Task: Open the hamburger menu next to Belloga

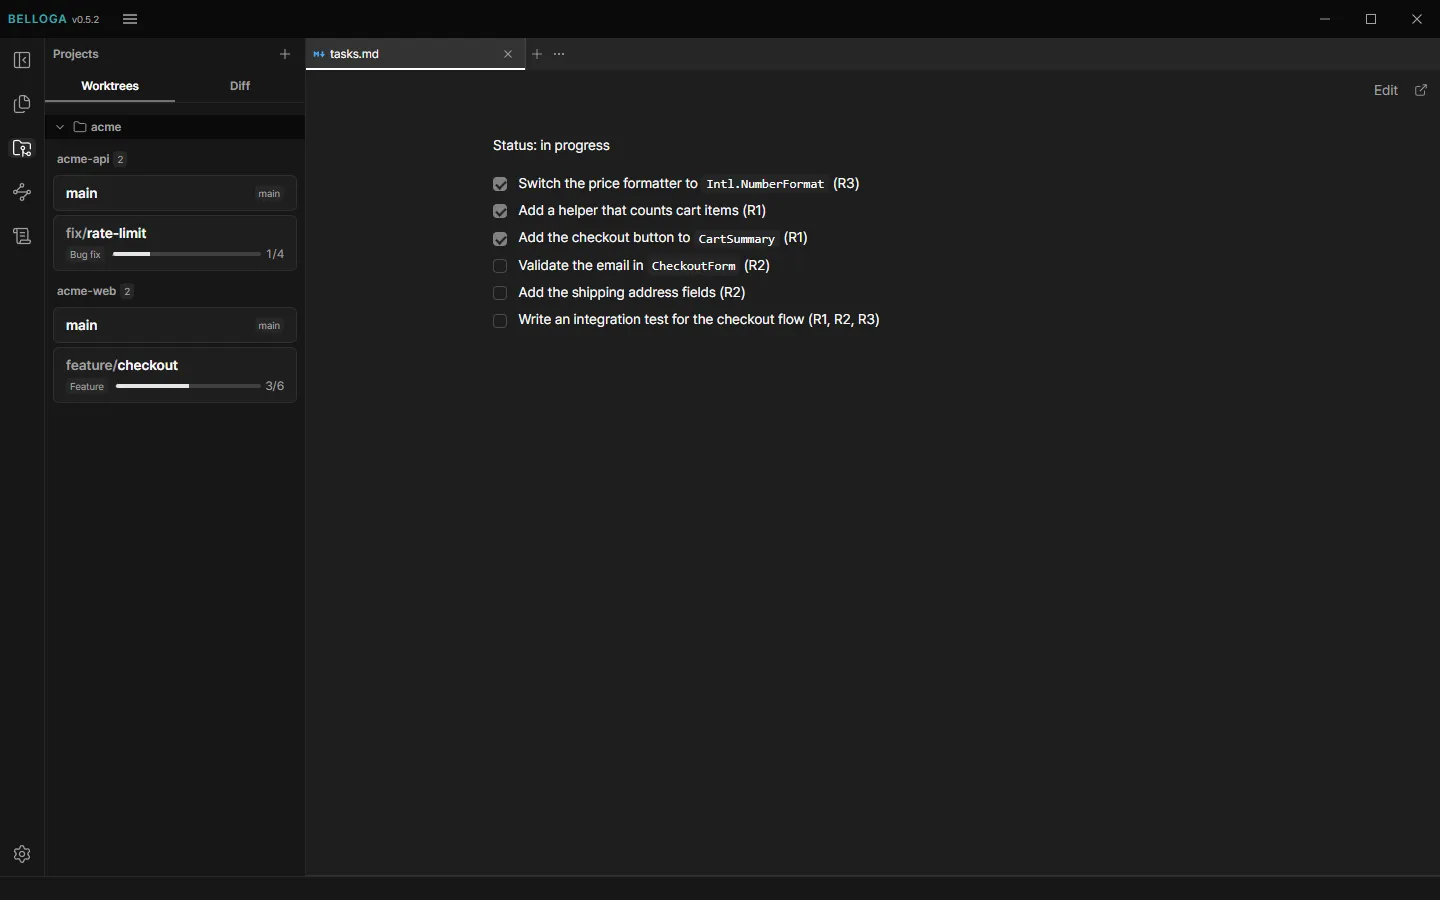Action: (x=130, y=19)
